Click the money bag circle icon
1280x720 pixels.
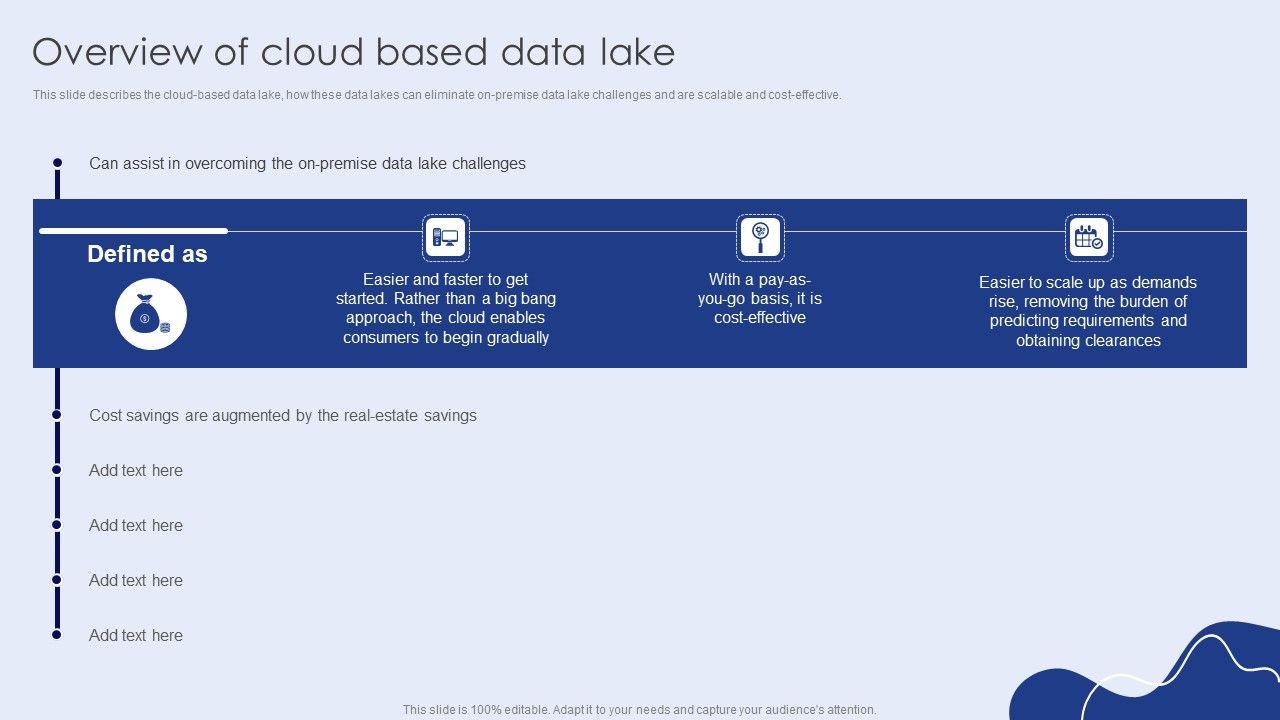(x=151, y=315)
